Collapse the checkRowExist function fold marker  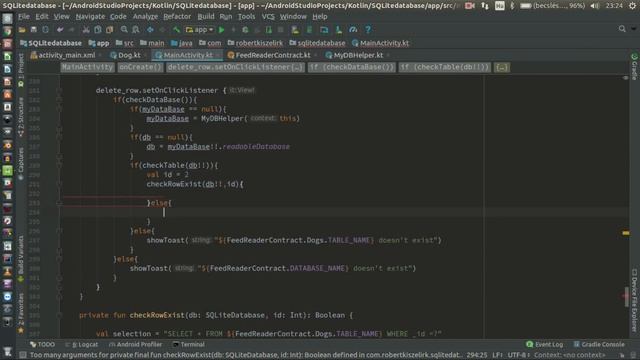click(x=59, y=315)
